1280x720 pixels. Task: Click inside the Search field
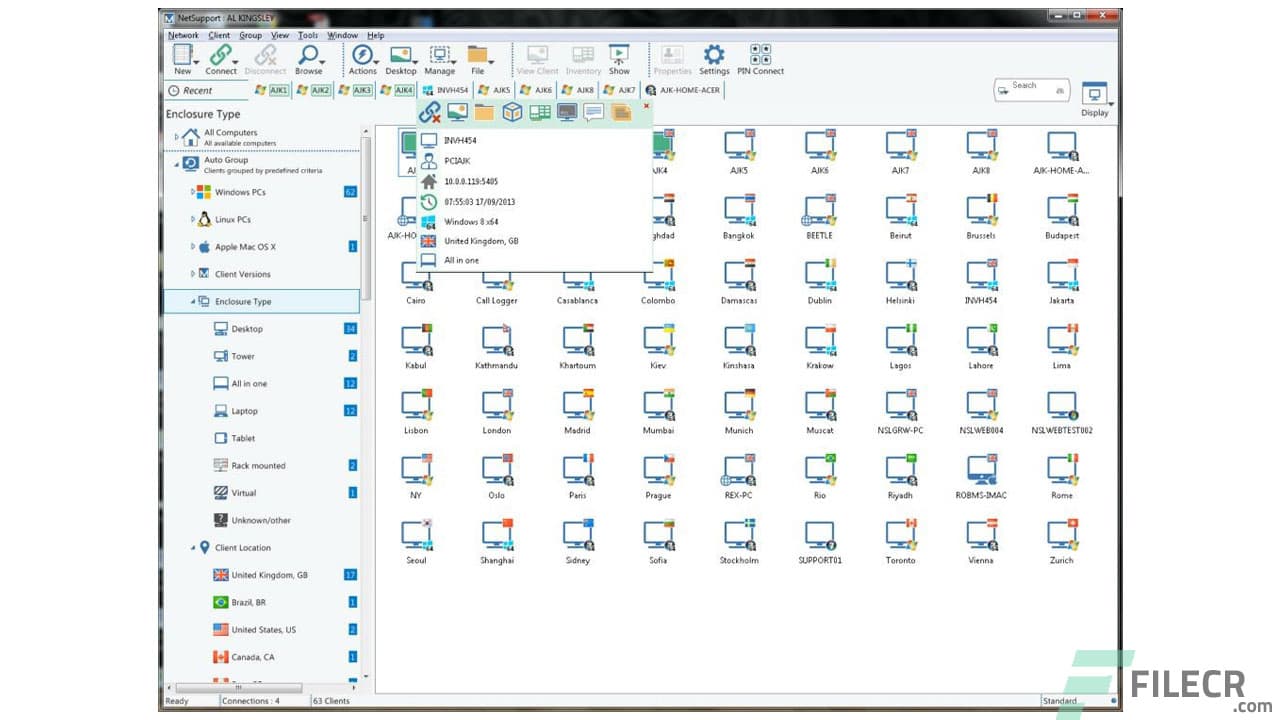1030,87
